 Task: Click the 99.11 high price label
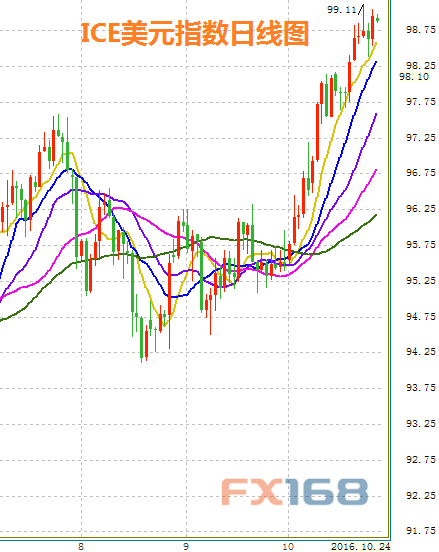pyautogui.click(x=341, y=10)
